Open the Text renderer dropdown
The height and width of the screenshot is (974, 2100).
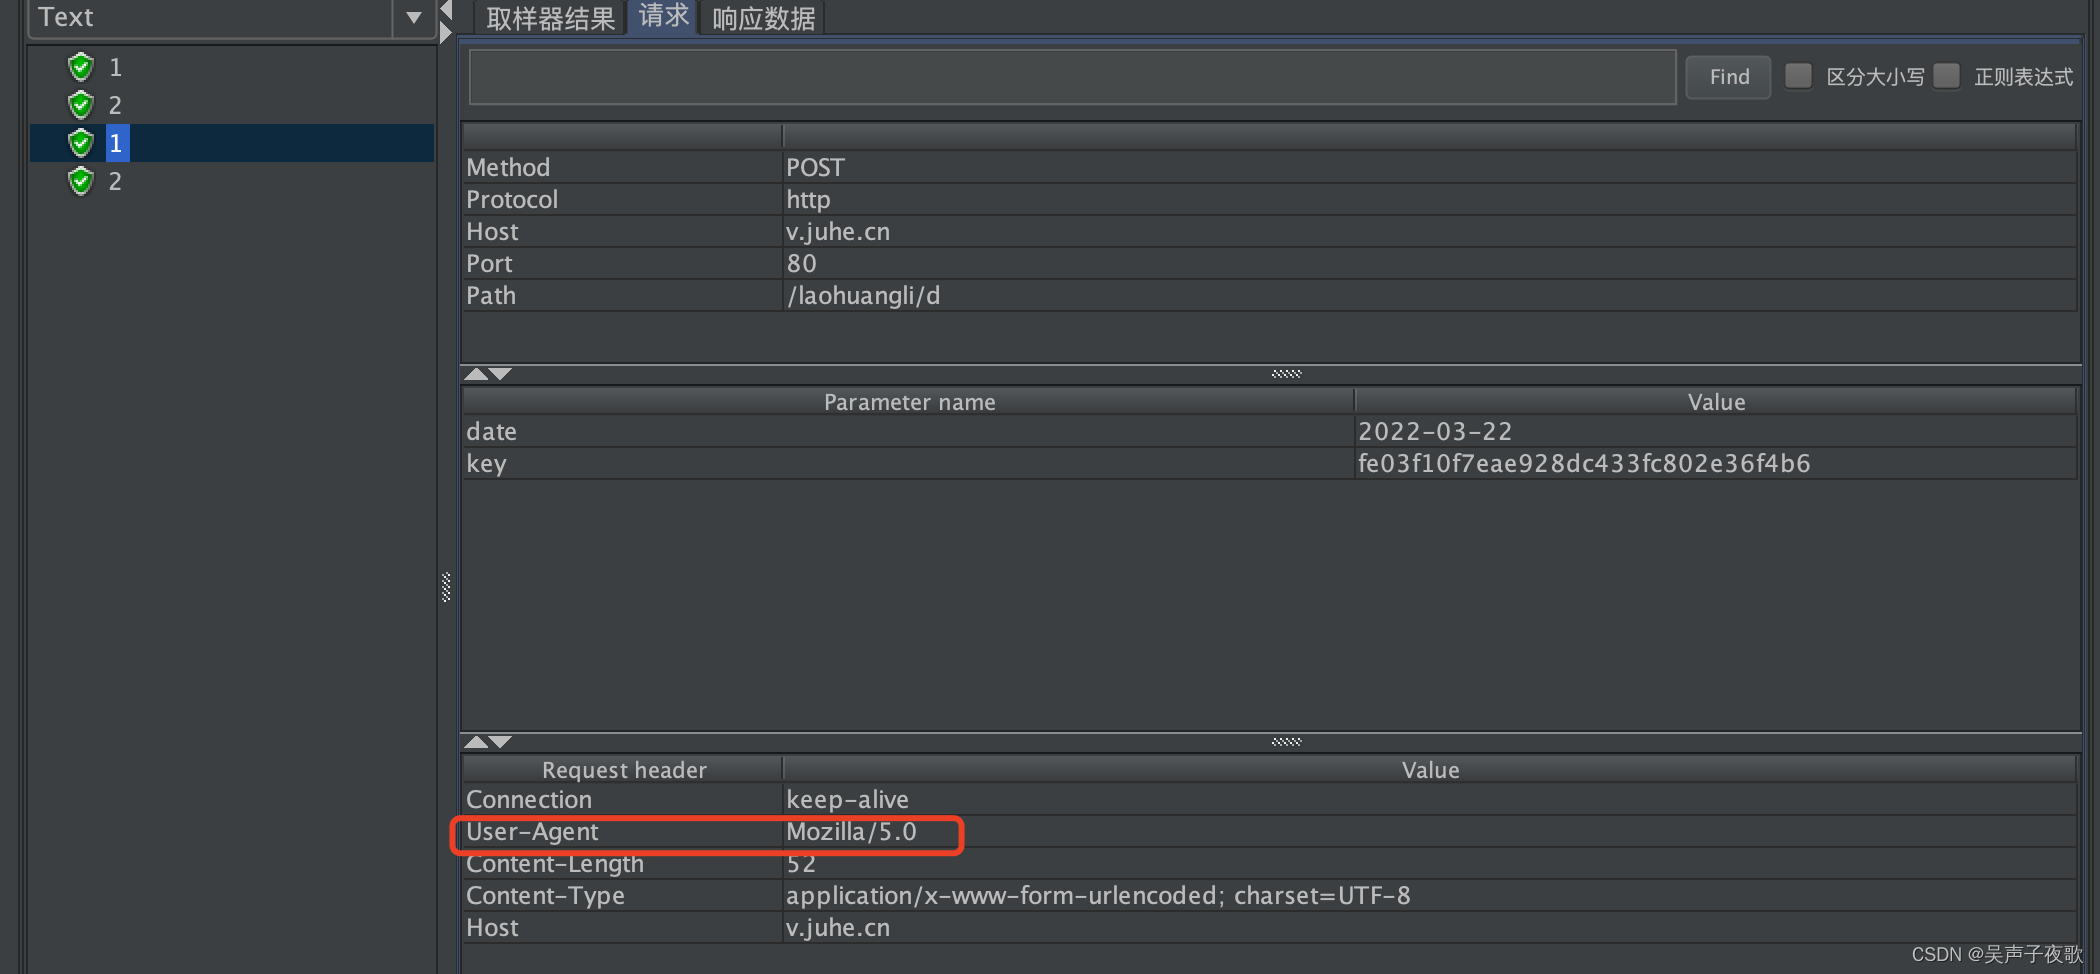(413, 17)
